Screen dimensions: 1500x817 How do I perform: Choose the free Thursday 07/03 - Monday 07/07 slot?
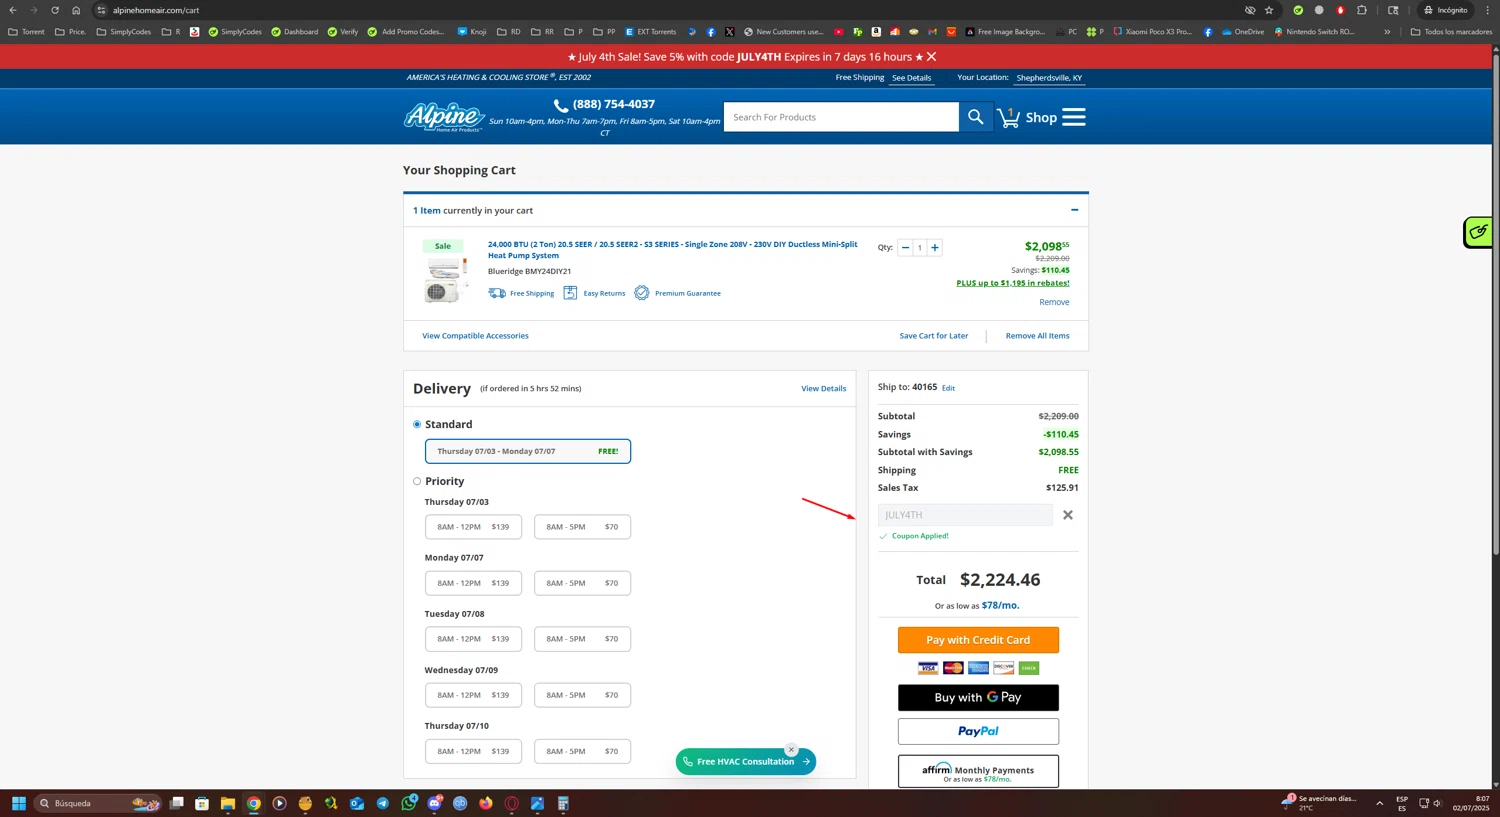tap(528, 451)
